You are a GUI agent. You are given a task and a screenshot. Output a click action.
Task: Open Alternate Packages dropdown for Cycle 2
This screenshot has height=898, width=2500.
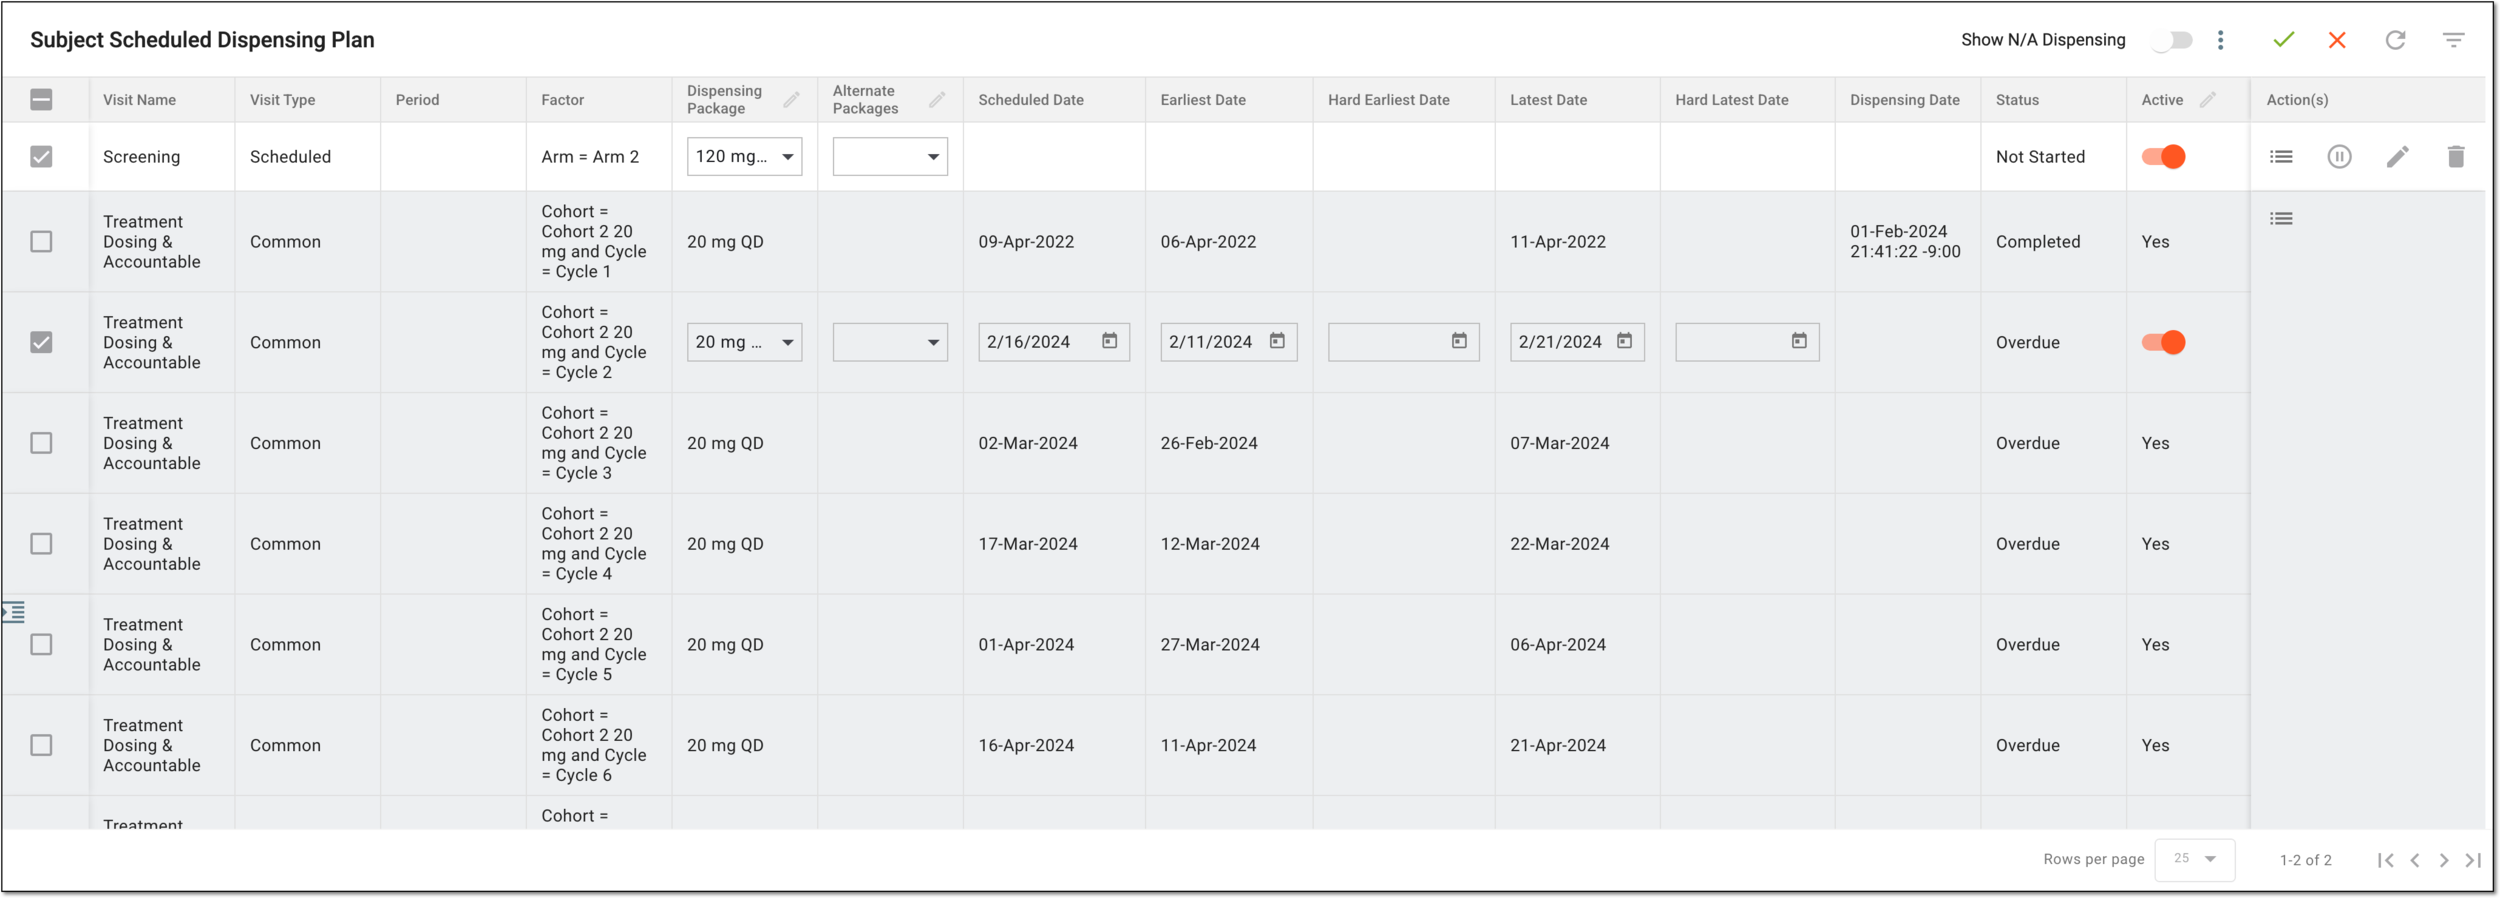pyautogui.click(x=890, y=342)
